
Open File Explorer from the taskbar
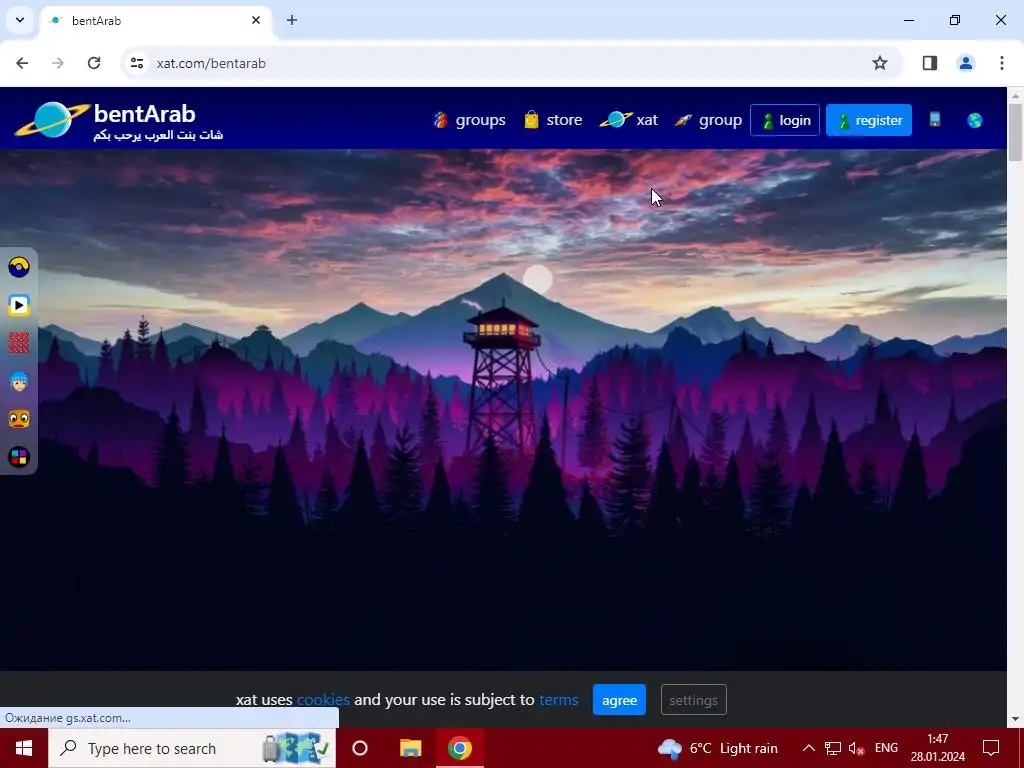(x=410, y=748)
